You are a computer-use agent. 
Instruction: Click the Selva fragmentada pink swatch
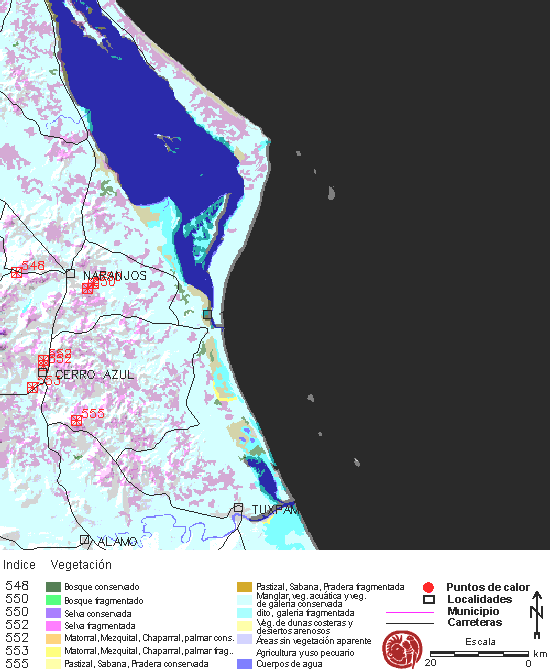(53, 626)
